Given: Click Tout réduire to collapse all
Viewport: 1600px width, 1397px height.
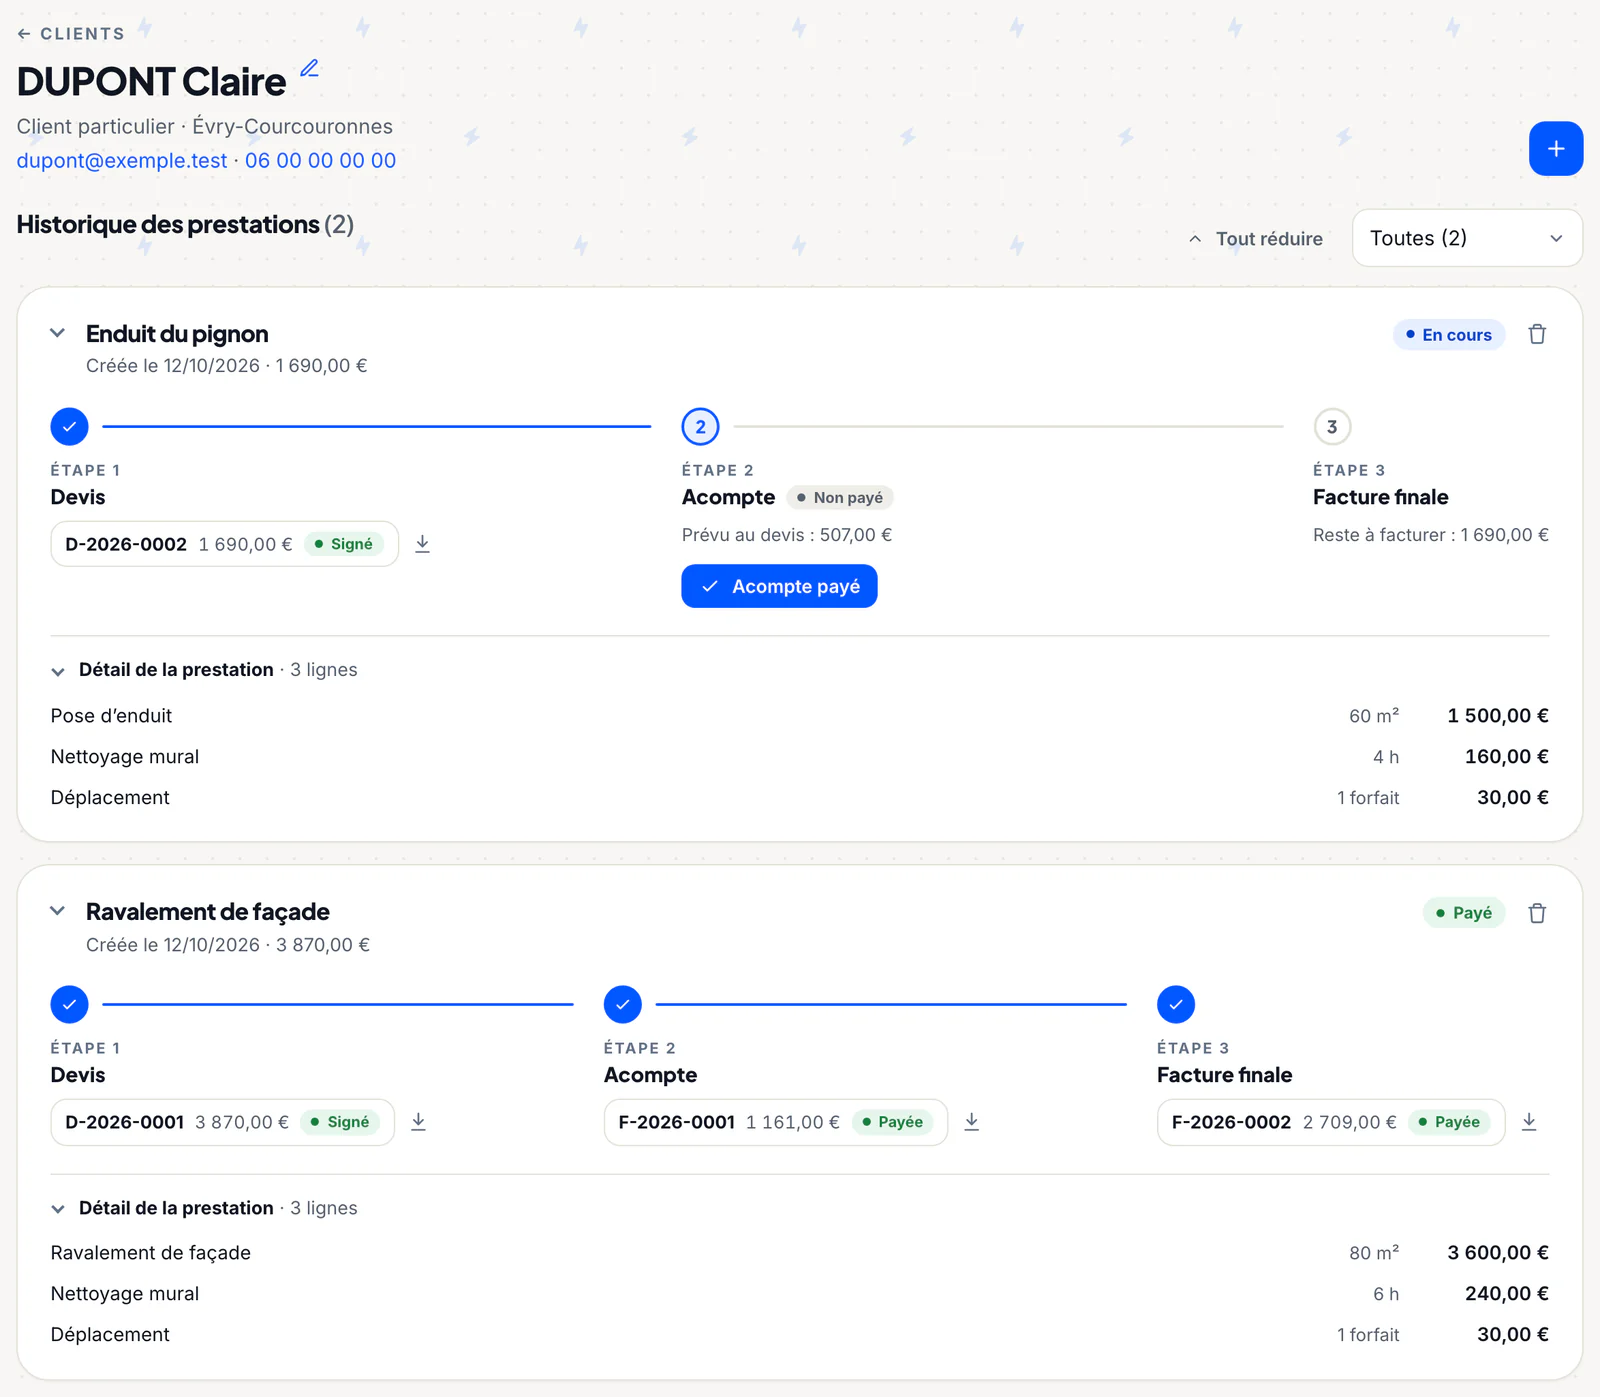Looking at the screenshot, I should (x=1256, y=239).
